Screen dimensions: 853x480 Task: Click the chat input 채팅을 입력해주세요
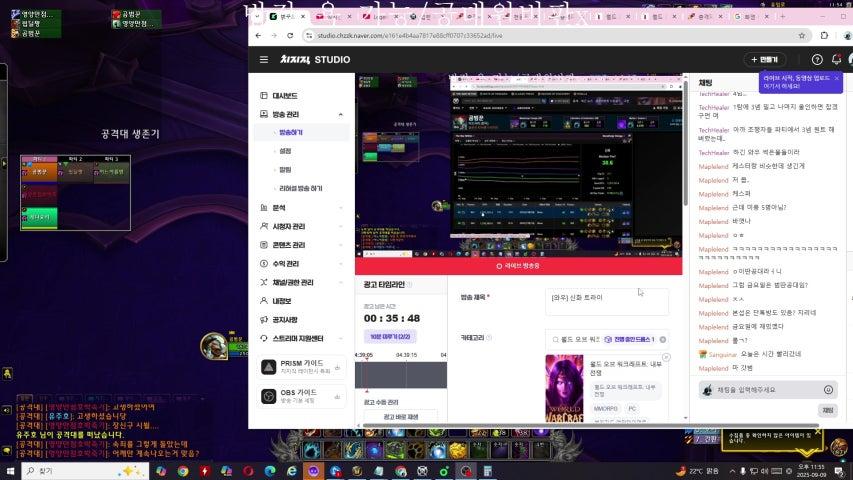pyautogui.click(x=767, y=390)
